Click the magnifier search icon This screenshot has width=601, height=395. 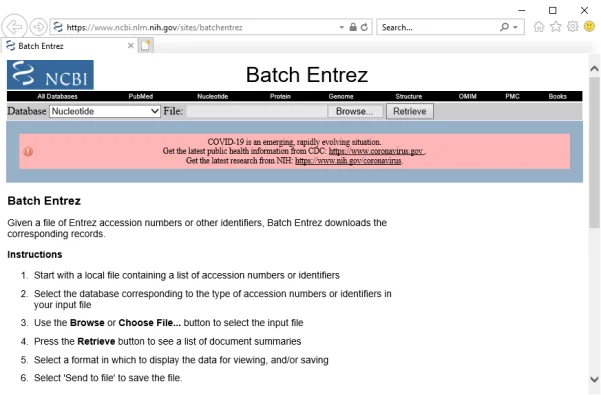tap(504, 27)
